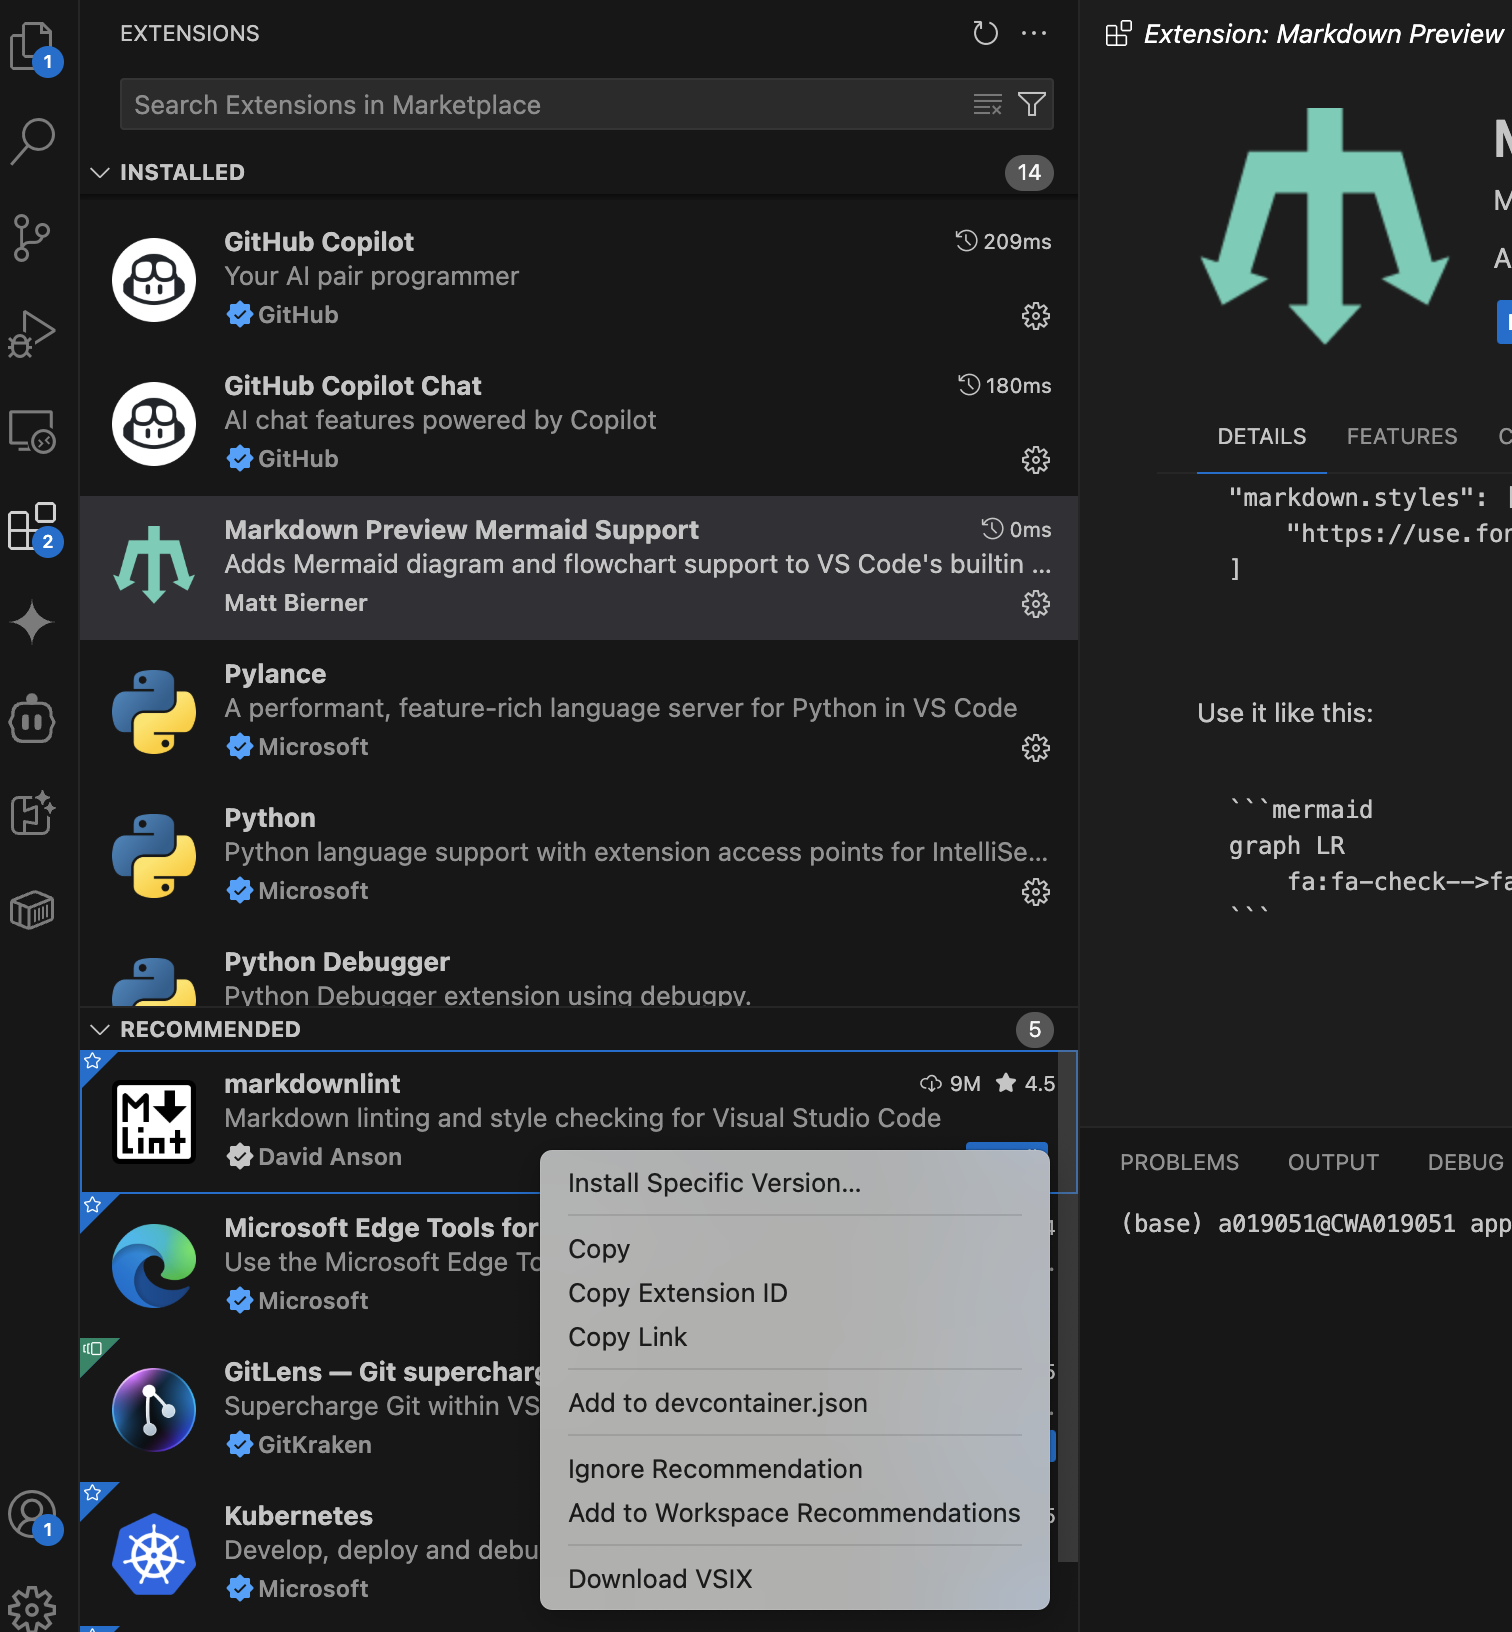
Task: Open manage gear for Python extension
Action: (1036, 892)
